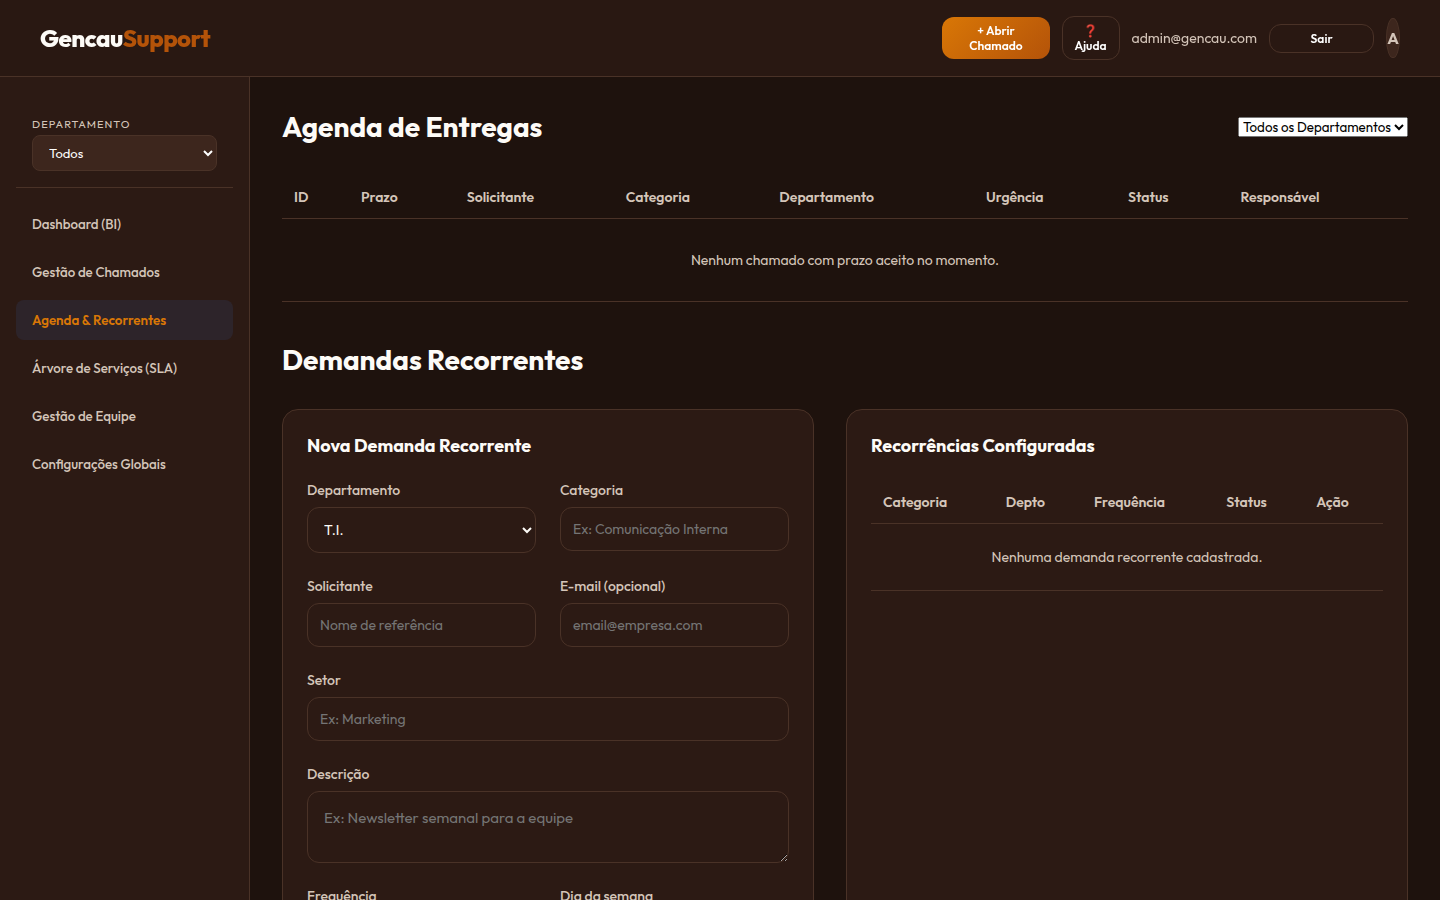1440x900 pixels.
Task: Open the sidebar Departamento 'Todos' dropdown
Action: click(124, 153)
